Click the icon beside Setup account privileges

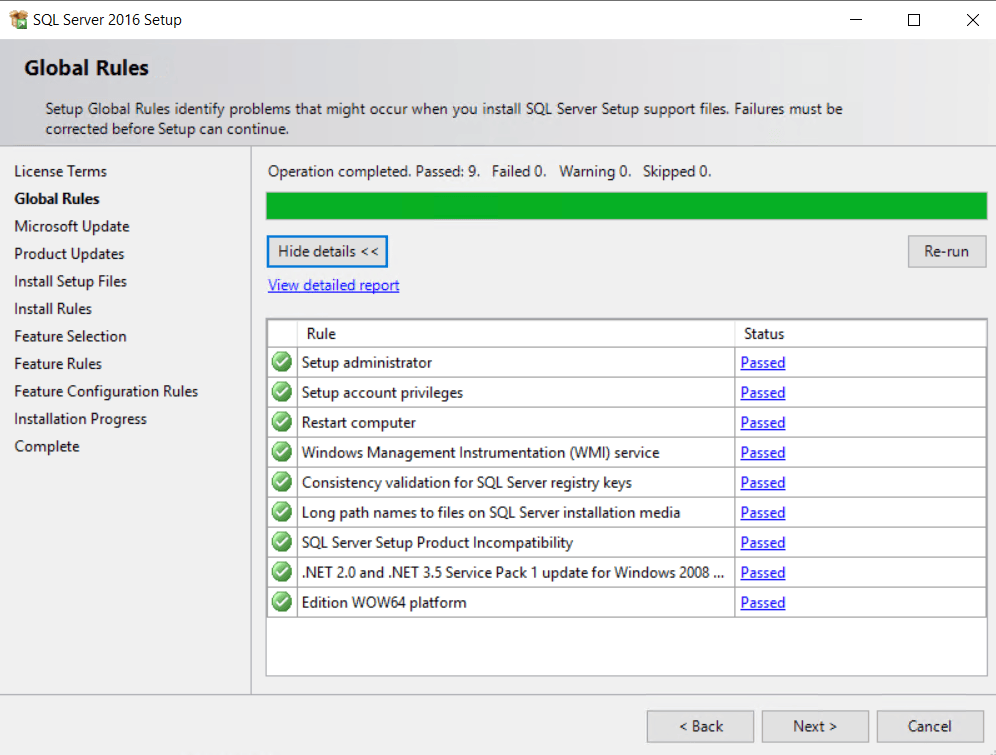coord(281,392)
